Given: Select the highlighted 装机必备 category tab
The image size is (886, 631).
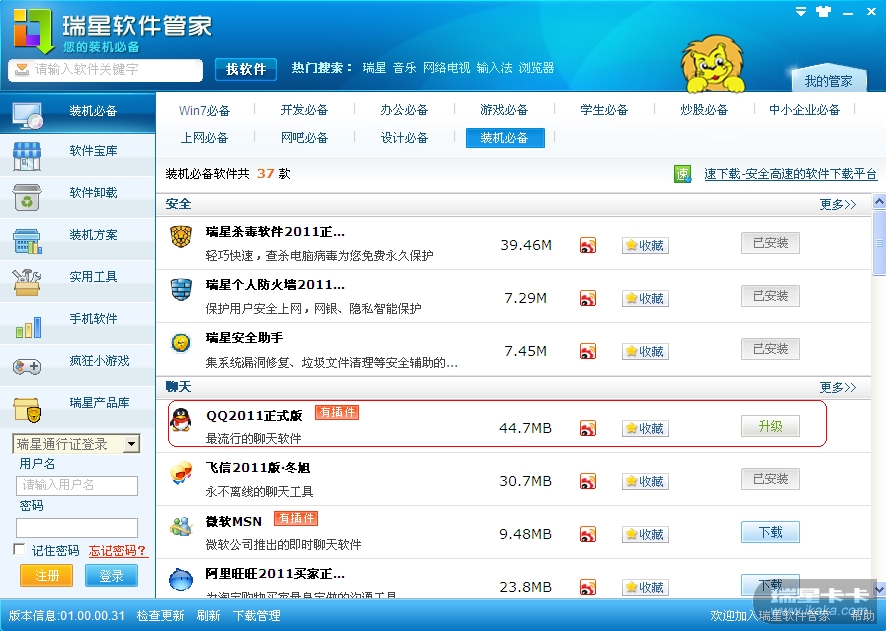Looking at the screenshot, I should tap(505, 138).
